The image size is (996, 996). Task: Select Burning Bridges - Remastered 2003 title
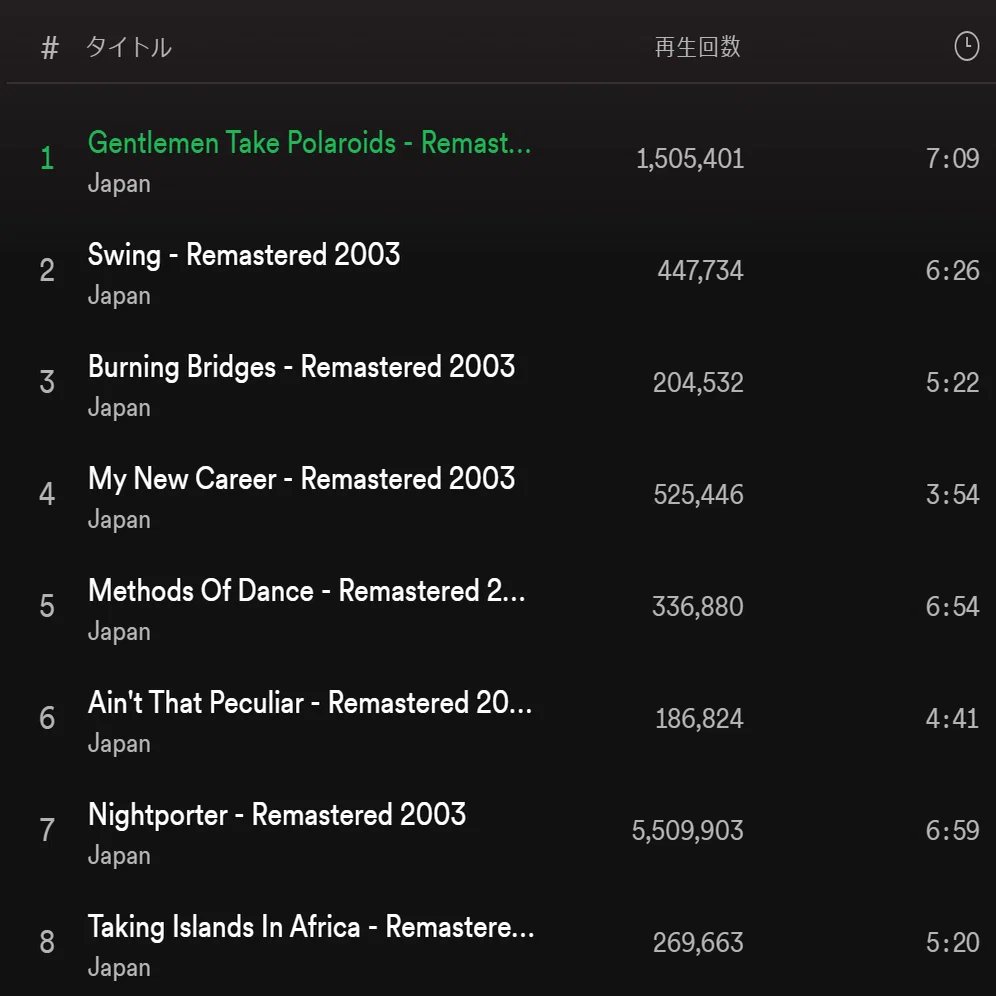pos(301,367)
